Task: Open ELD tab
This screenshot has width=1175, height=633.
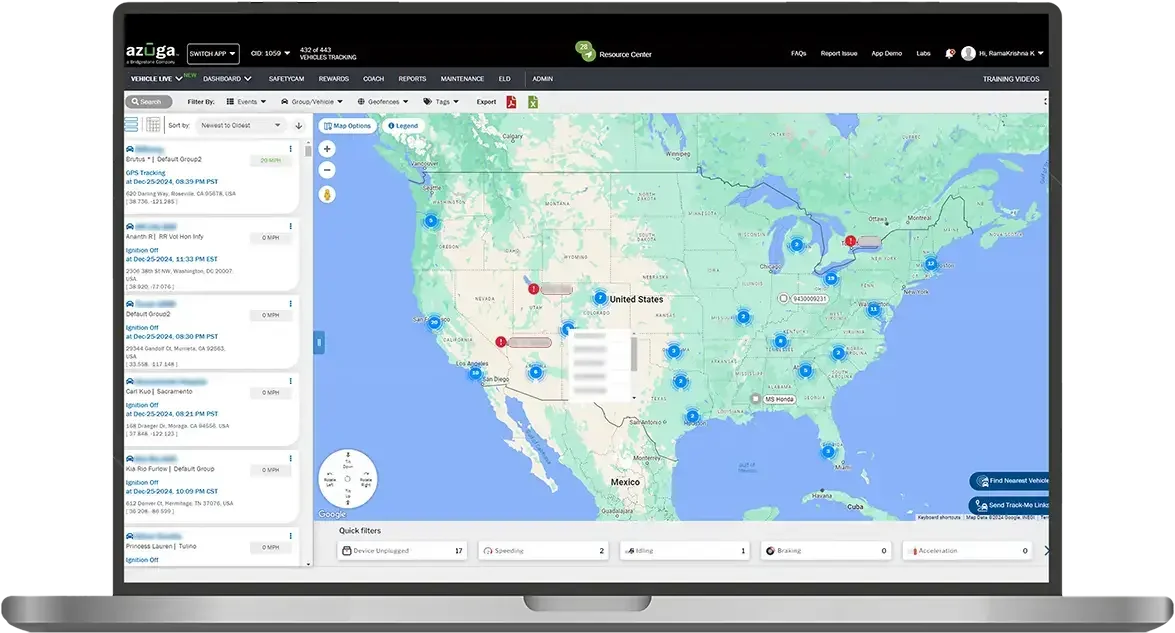Action: click(504, 79)
